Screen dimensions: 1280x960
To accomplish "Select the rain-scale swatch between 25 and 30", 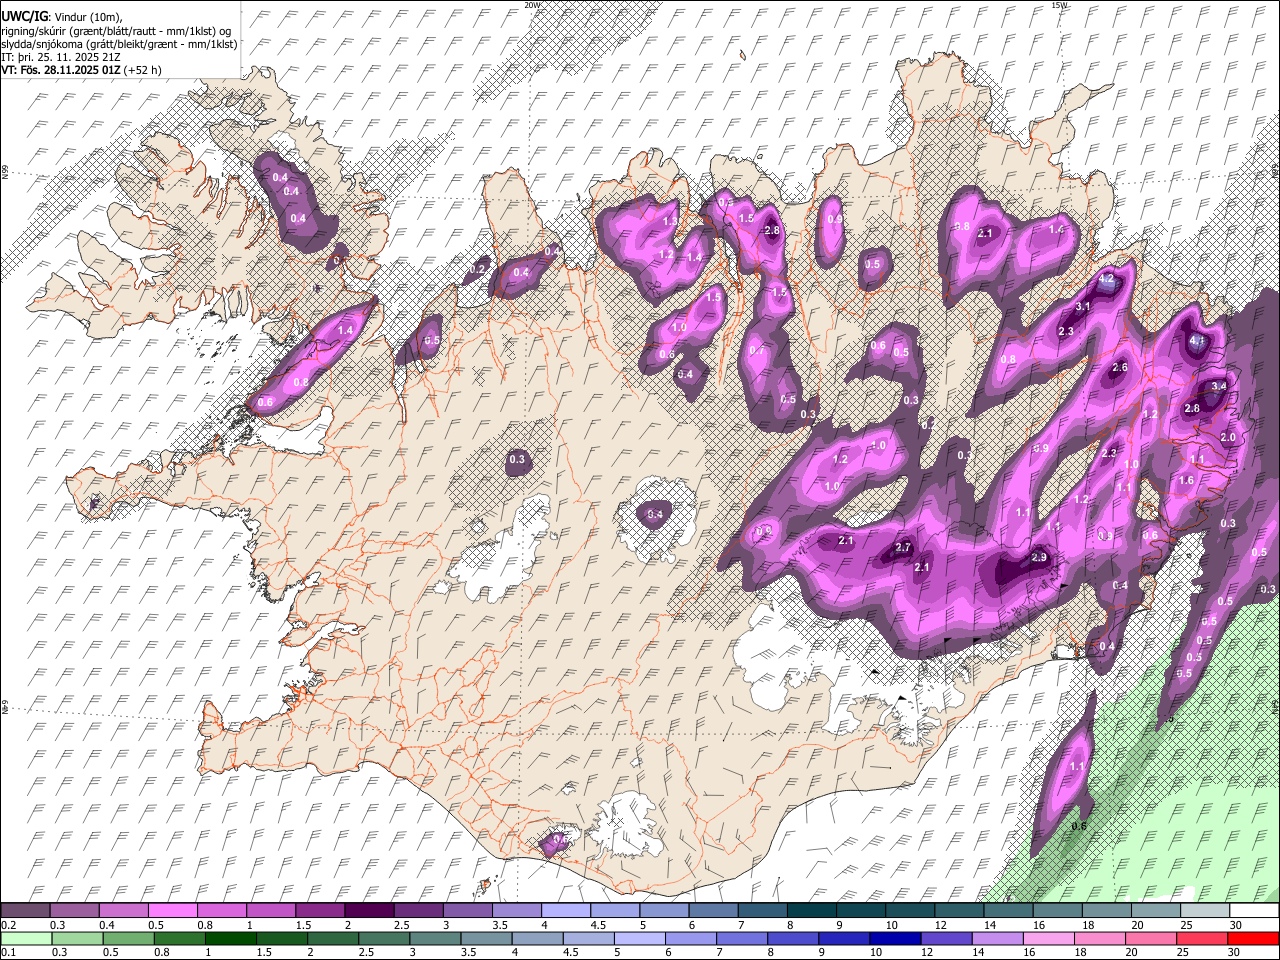I will click(1203, 938).
